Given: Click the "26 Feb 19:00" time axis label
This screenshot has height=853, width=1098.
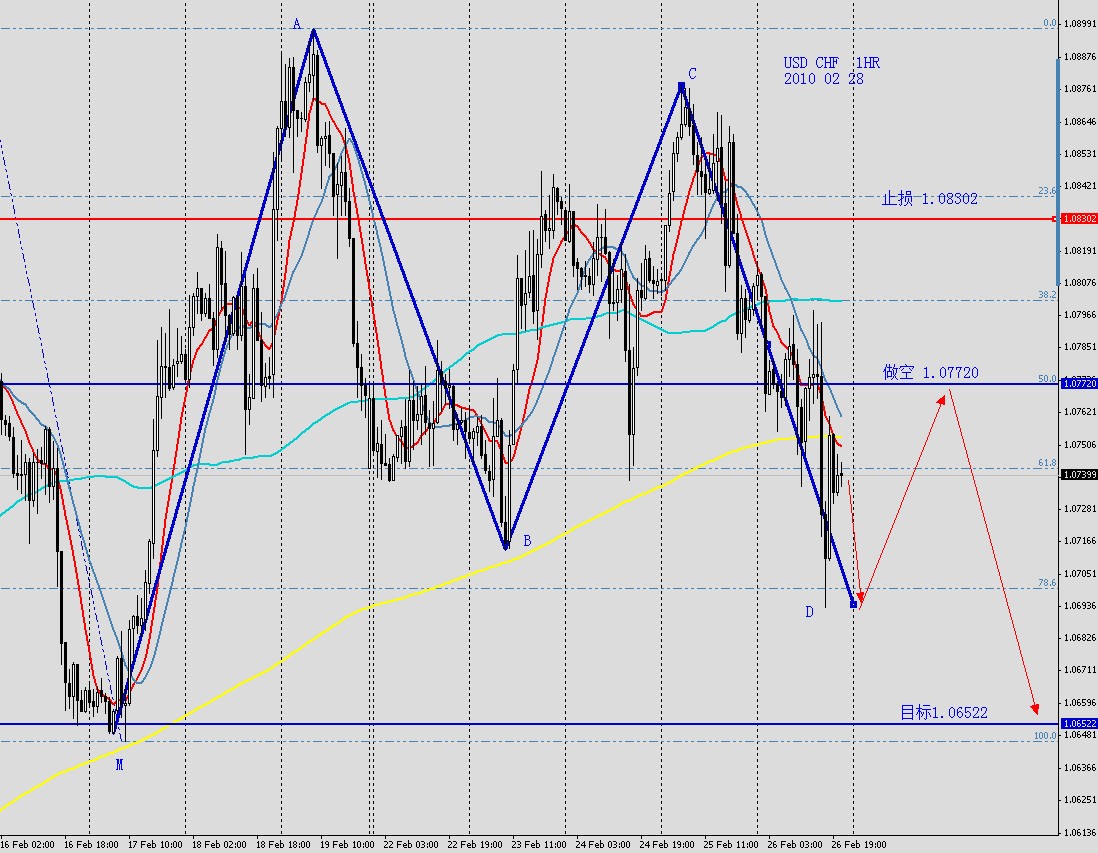Looking at the screenshot, I should coord(857,843).
